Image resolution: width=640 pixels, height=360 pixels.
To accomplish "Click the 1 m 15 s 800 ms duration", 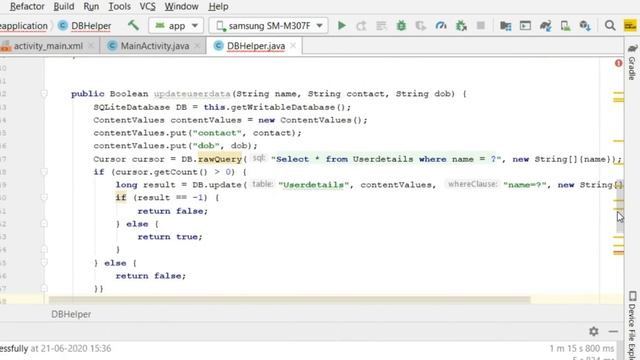I will click(x=581, y=349).
